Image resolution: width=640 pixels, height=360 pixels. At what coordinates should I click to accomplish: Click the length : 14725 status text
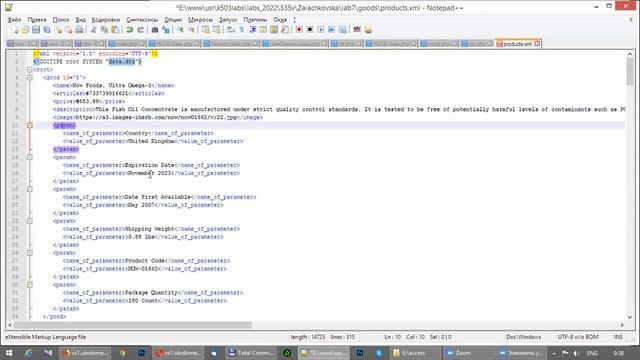[308, 337]
